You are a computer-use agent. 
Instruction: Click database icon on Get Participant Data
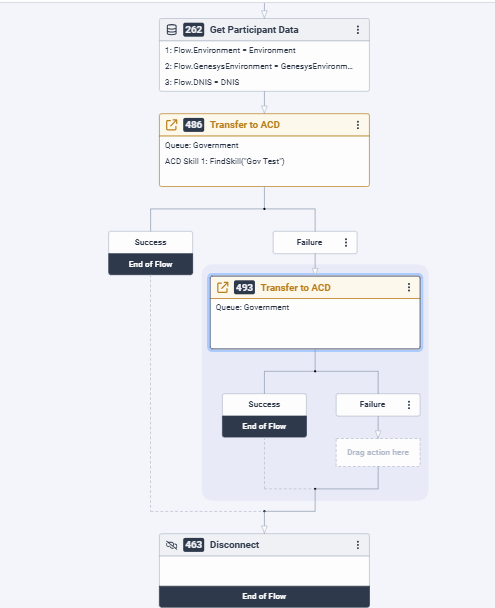172,30
